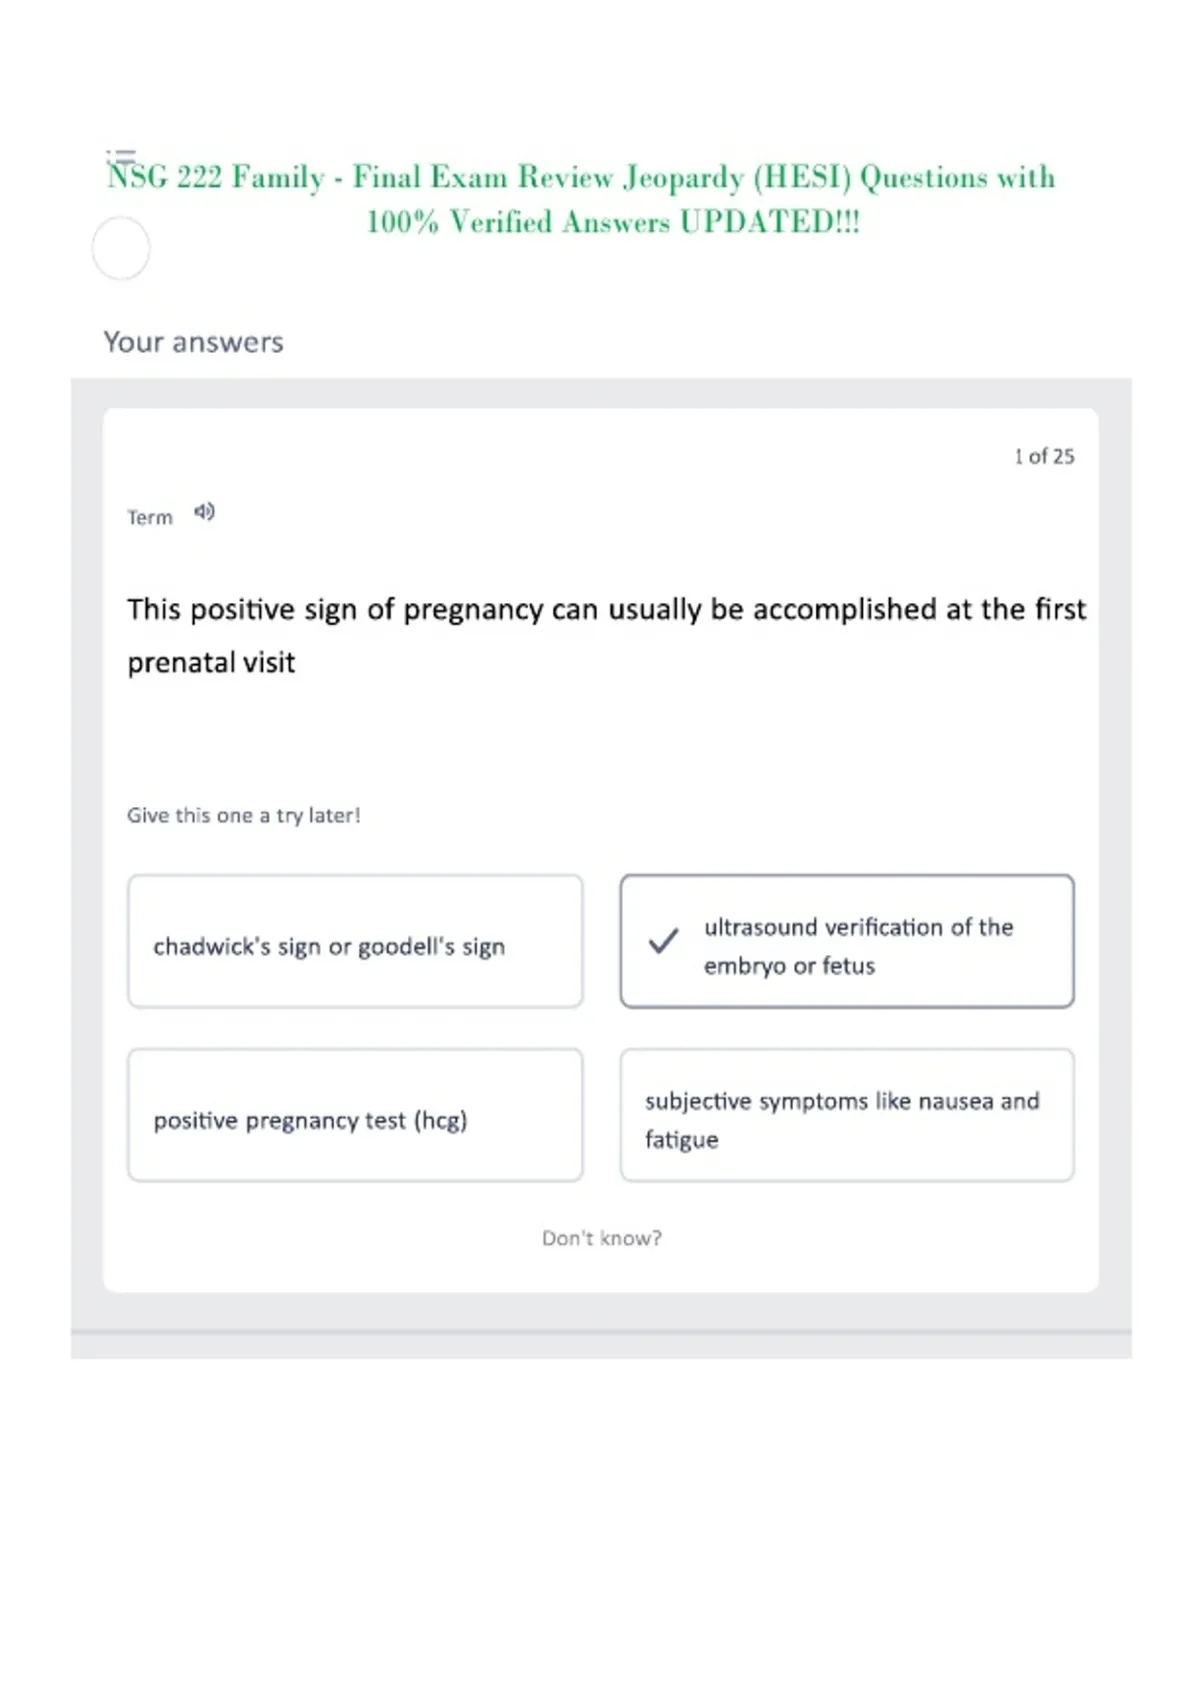
Task: Click the checkmark icon on the ultrasound answer
Action: (663, 941)
